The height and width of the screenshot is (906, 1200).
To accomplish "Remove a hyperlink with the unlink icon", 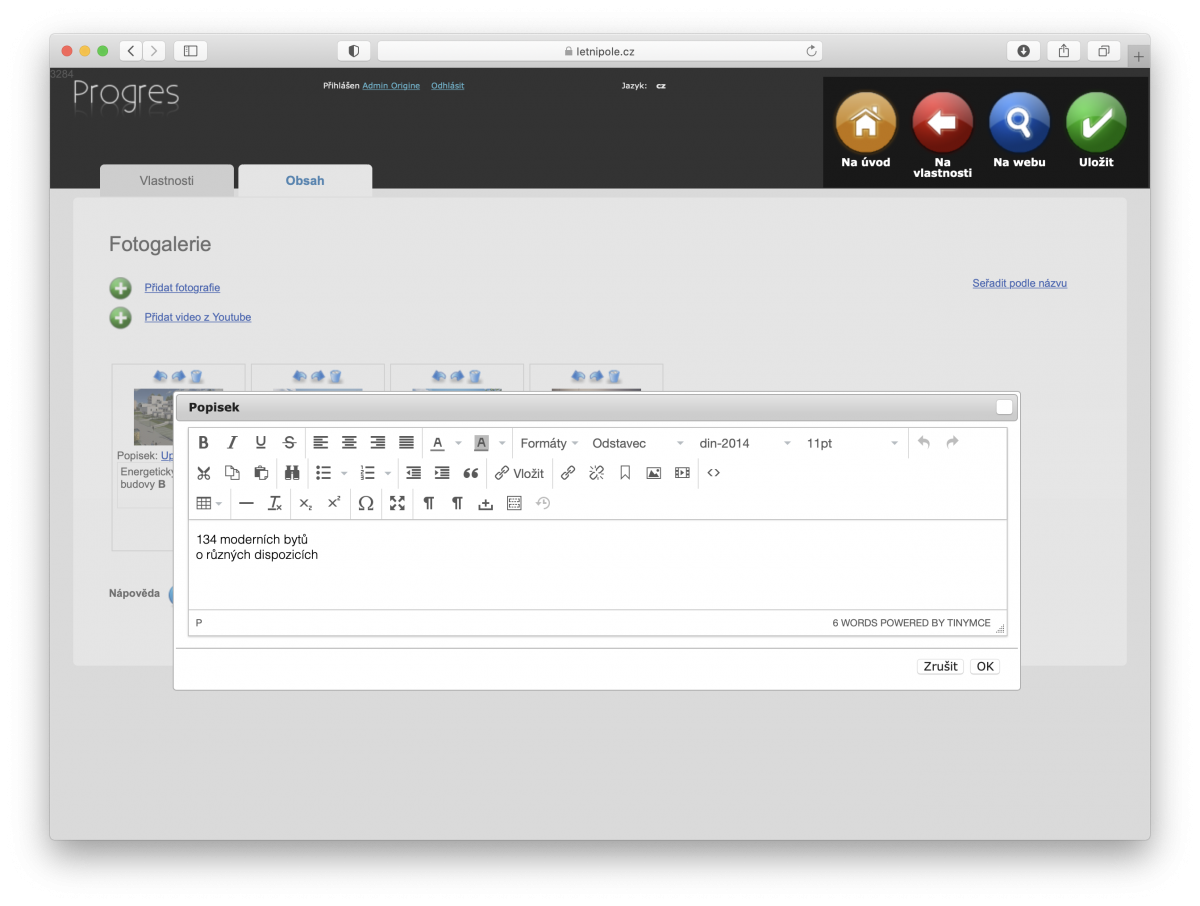I will (596, 472).
